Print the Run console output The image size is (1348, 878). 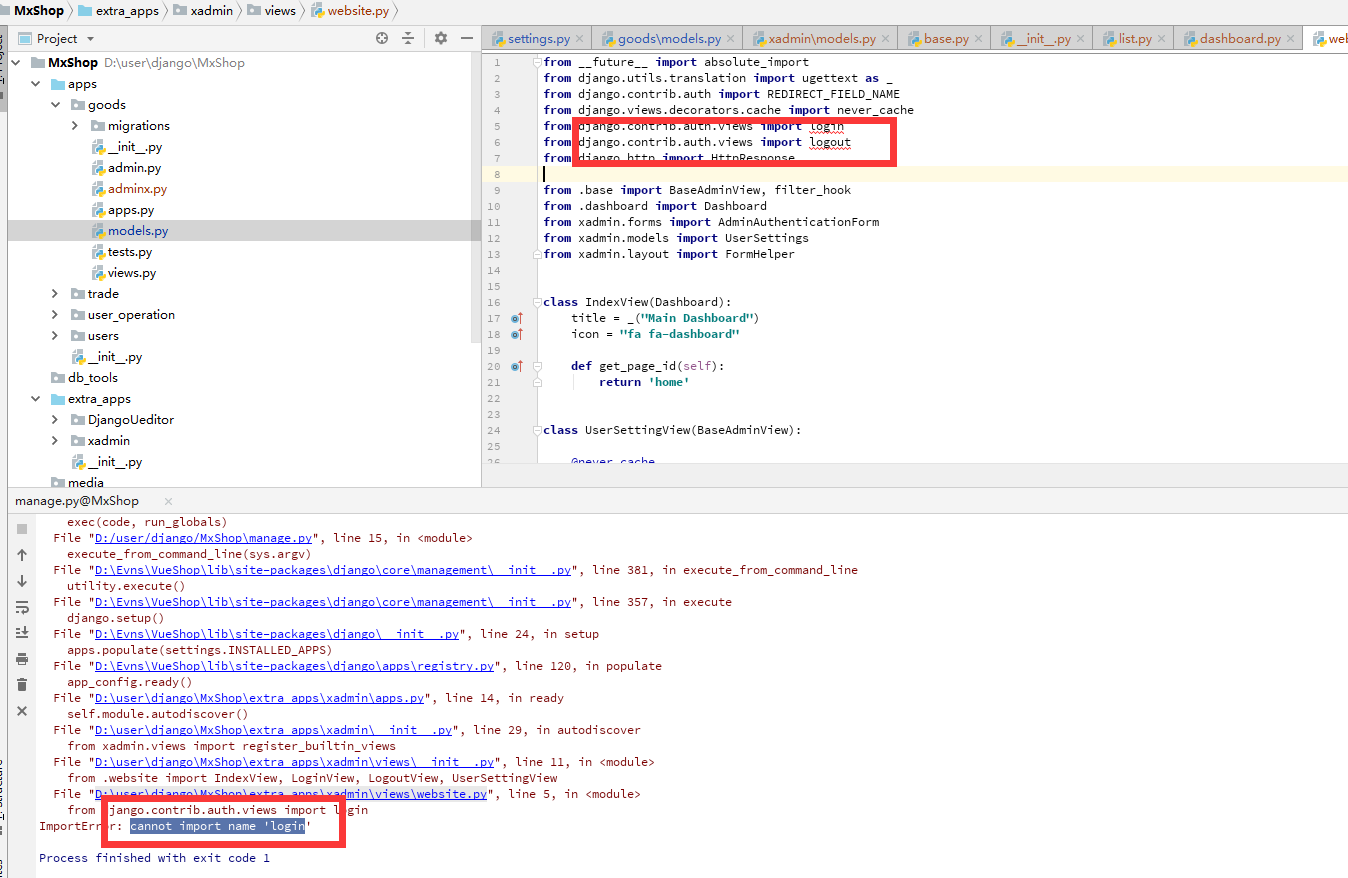pyautogui.click(x=22, y=659)
